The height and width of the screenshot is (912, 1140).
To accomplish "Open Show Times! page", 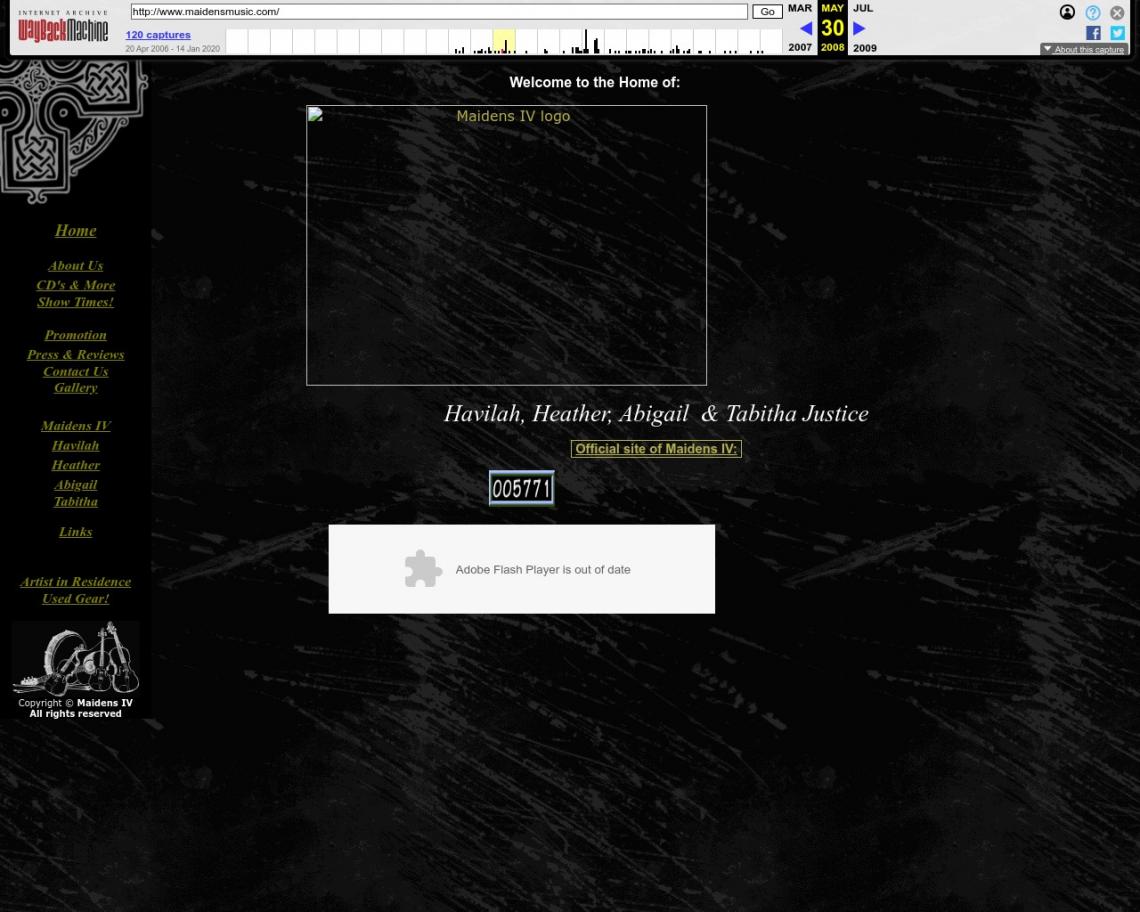I will [x=76, y=302].
